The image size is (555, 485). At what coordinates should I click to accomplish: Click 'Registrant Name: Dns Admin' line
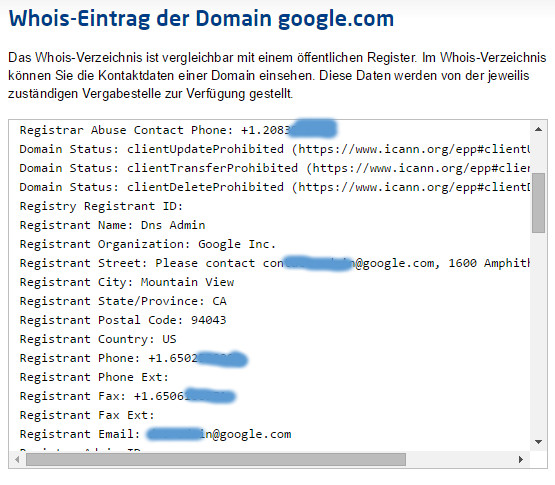[x=113, y=225]
